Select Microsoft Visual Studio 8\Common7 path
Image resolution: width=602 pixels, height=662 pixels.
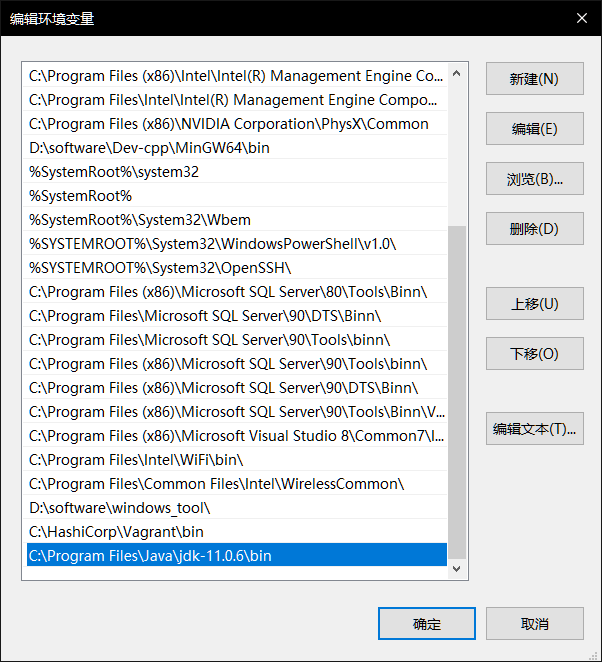(237, 436)
